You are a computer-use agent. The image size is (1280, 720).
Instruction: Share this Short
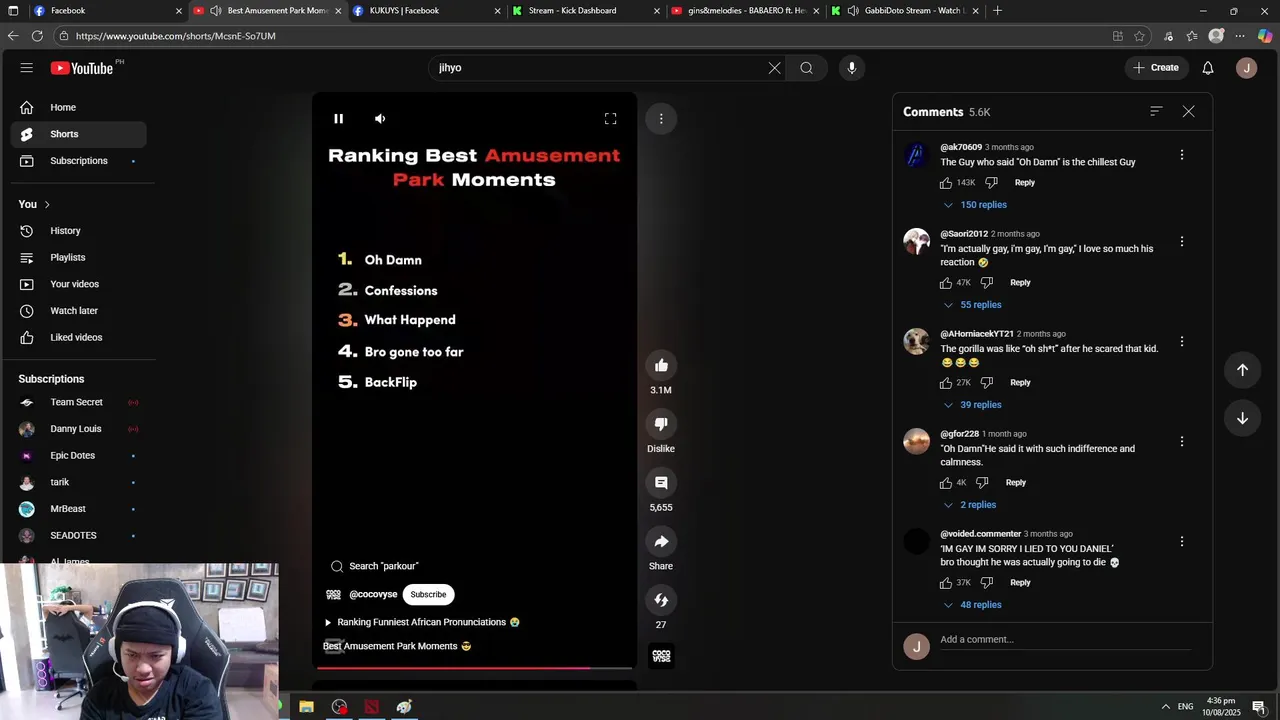point(661,542)
